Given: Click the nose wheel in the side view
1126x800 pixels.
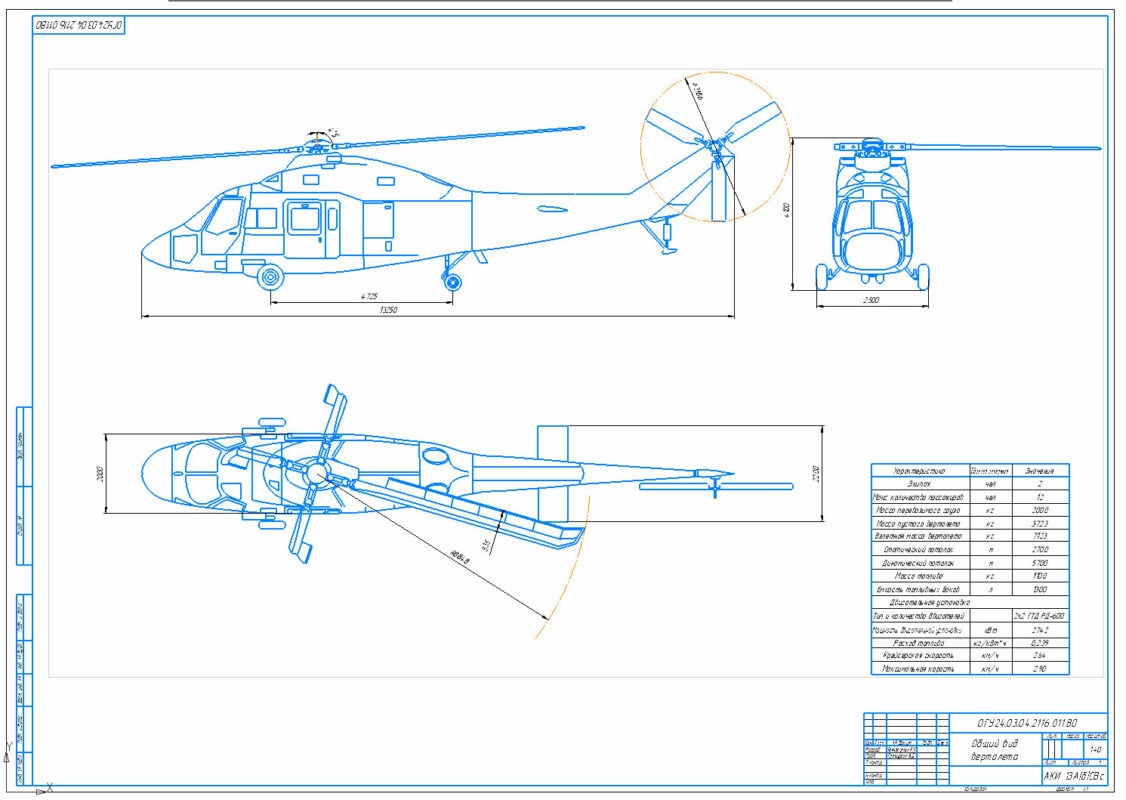Looking at the screenshot, I should [x=269, y=276].
